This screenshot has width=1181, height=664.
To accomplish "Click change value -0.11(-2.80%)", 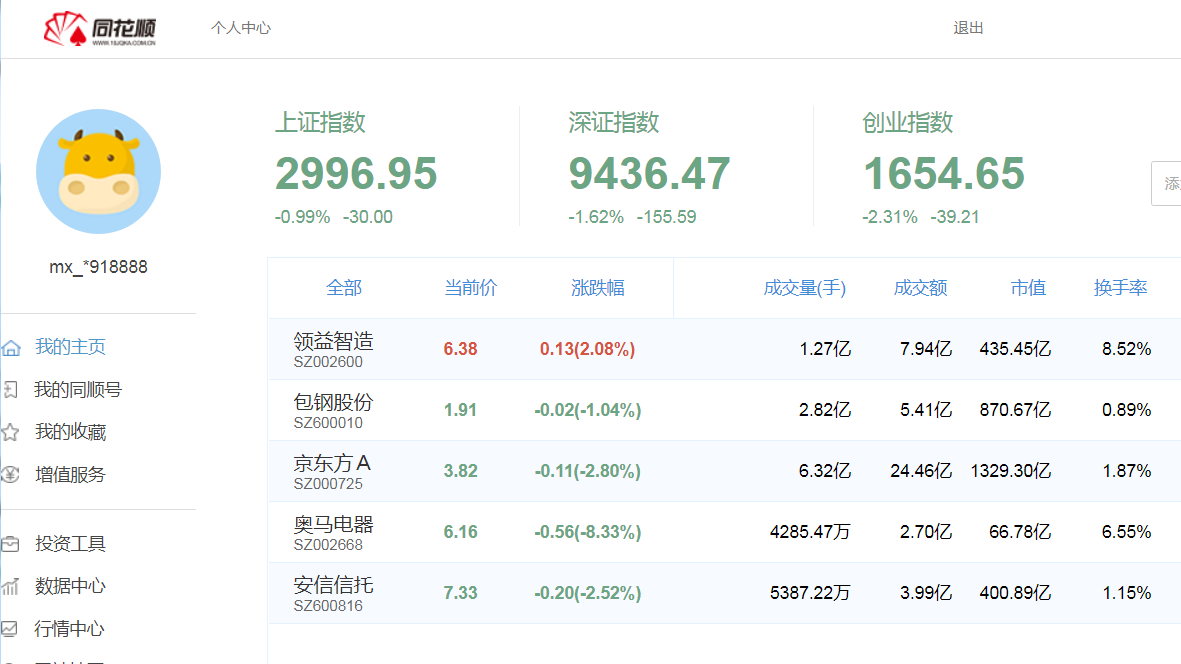I will click(x=587, y=471).
